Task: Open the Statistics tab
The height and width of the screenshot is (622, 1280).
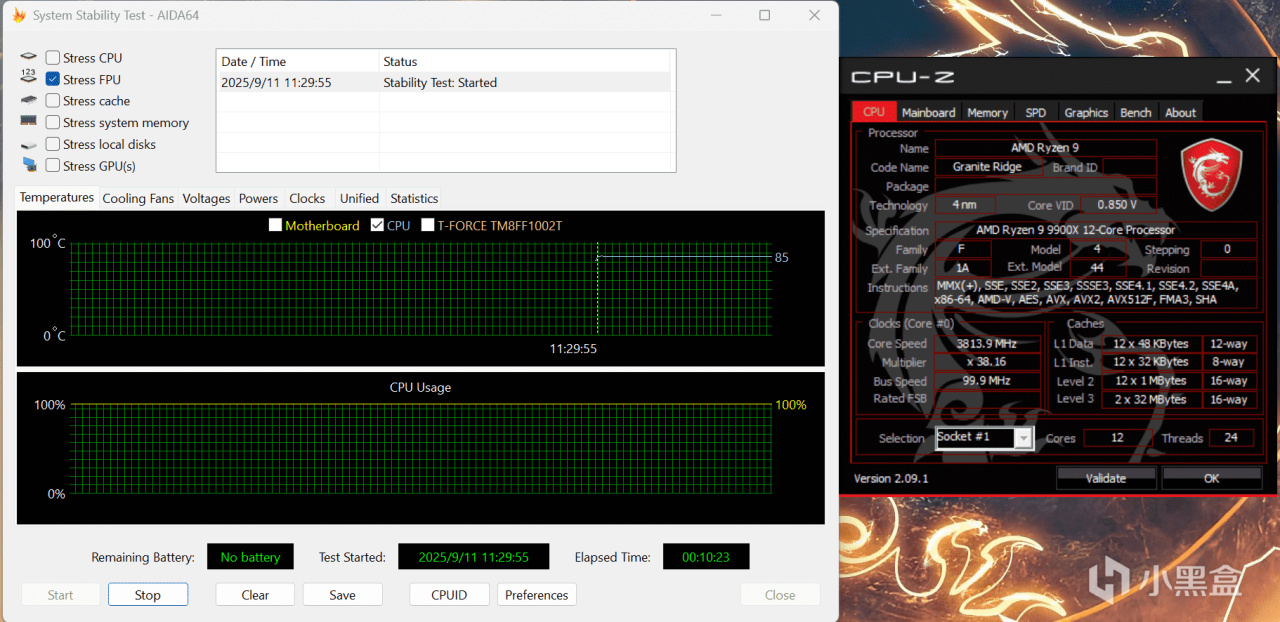Action: pos(414,198)
